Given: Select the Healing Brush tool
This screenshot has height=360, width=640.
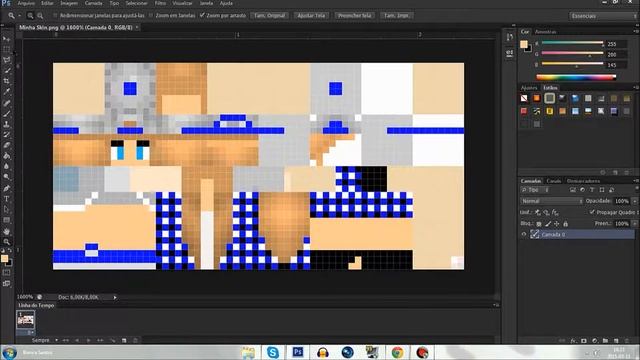Looking at the screenshot, I should pos(7,103).
